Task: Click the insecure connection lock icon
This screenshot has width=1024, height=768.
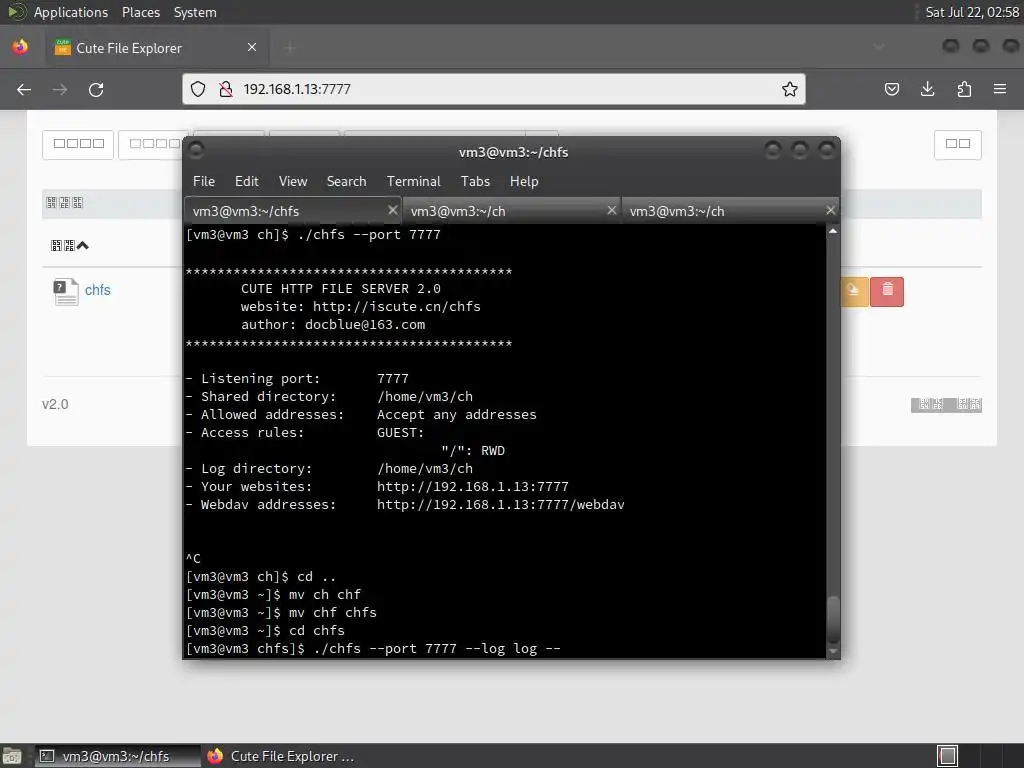Action: tap(225, 89)
